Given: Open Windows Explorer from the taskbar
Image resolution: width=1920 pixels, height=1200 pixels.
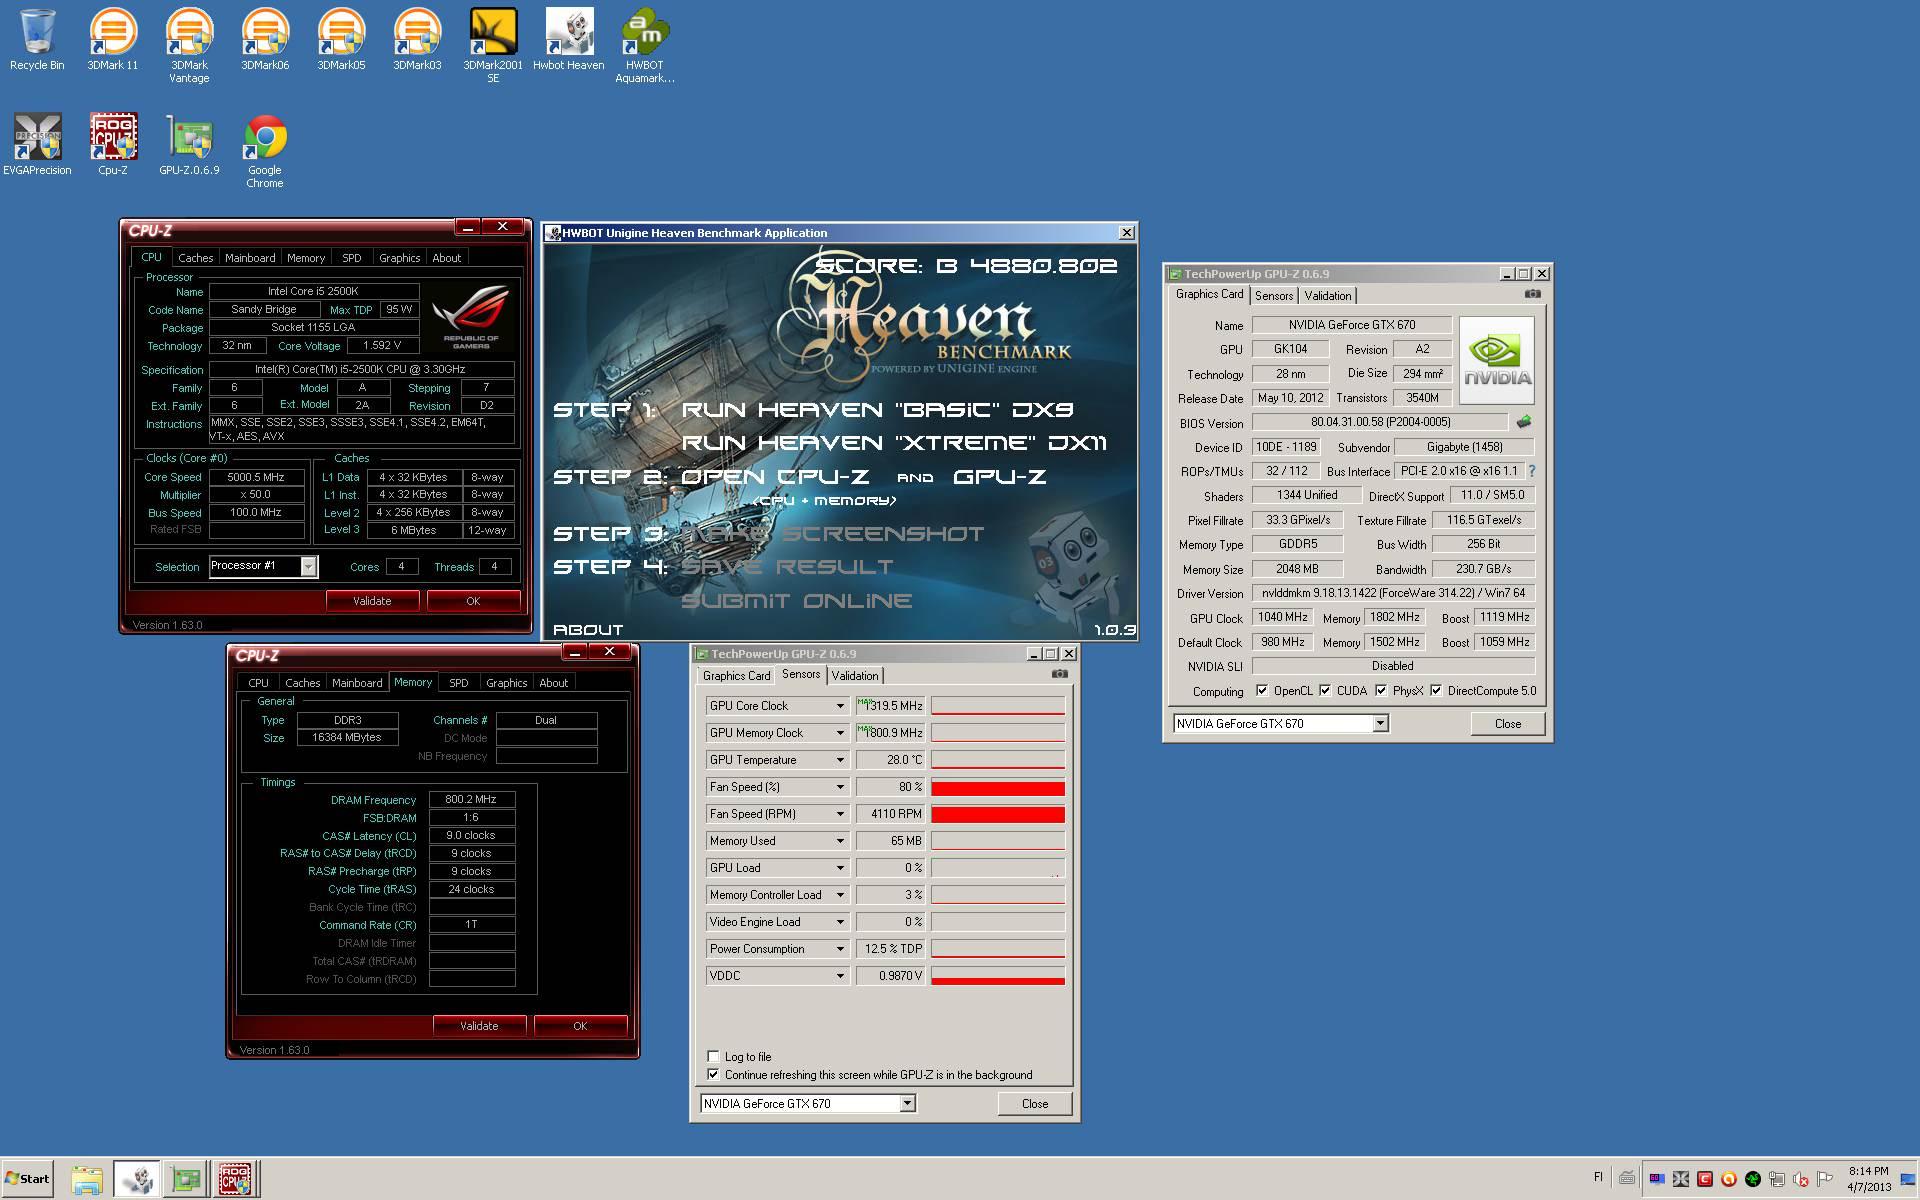Looking at the screenshot, I should click(87, 1179).
